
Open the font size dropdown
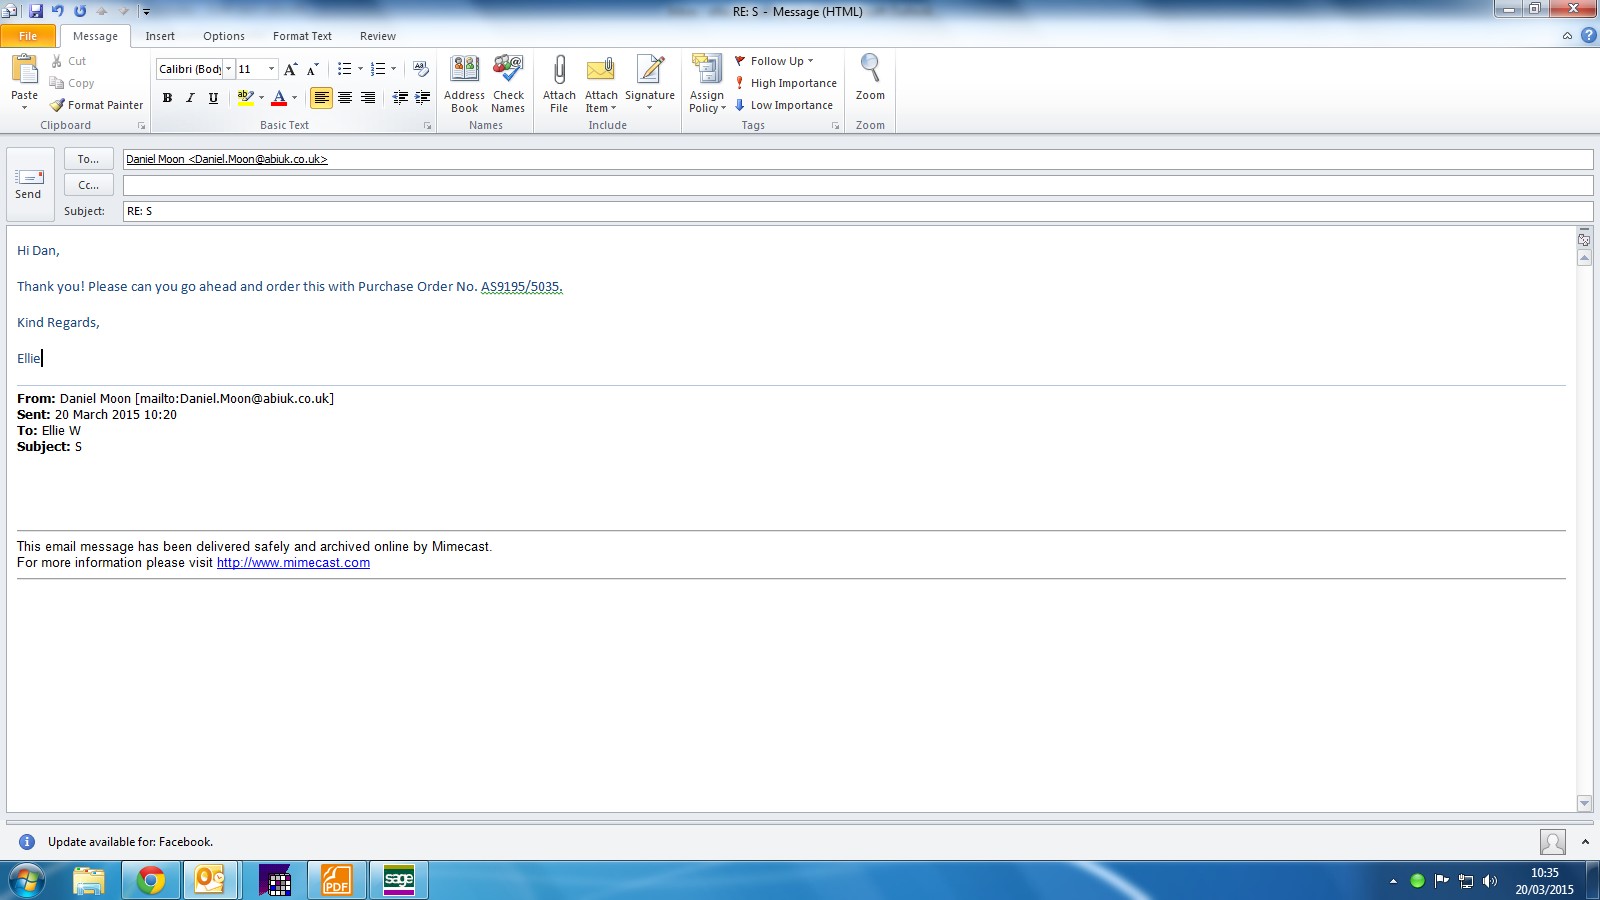coord(271,69)
